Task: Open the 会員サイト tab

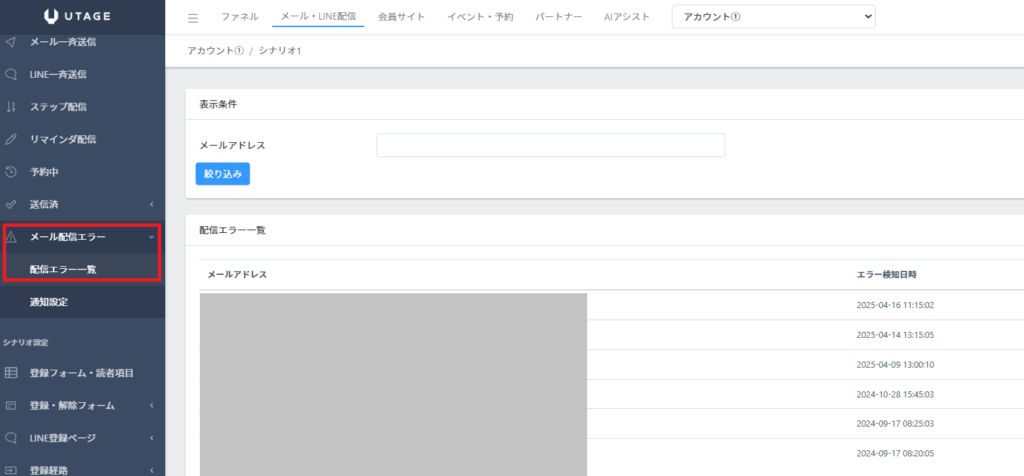Action: [401, 17]
